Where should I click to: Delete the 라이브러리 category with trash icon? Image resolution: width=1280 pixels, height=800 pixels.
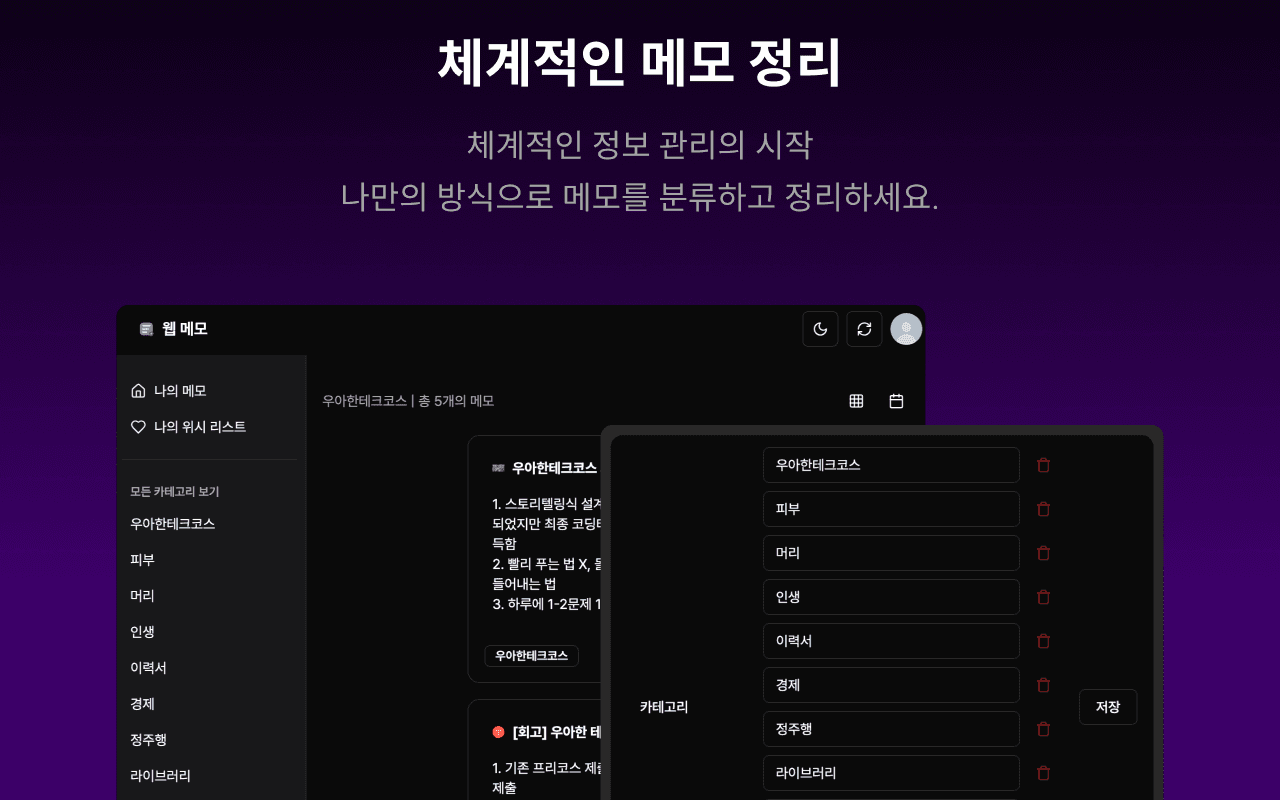coord(1043,773)
